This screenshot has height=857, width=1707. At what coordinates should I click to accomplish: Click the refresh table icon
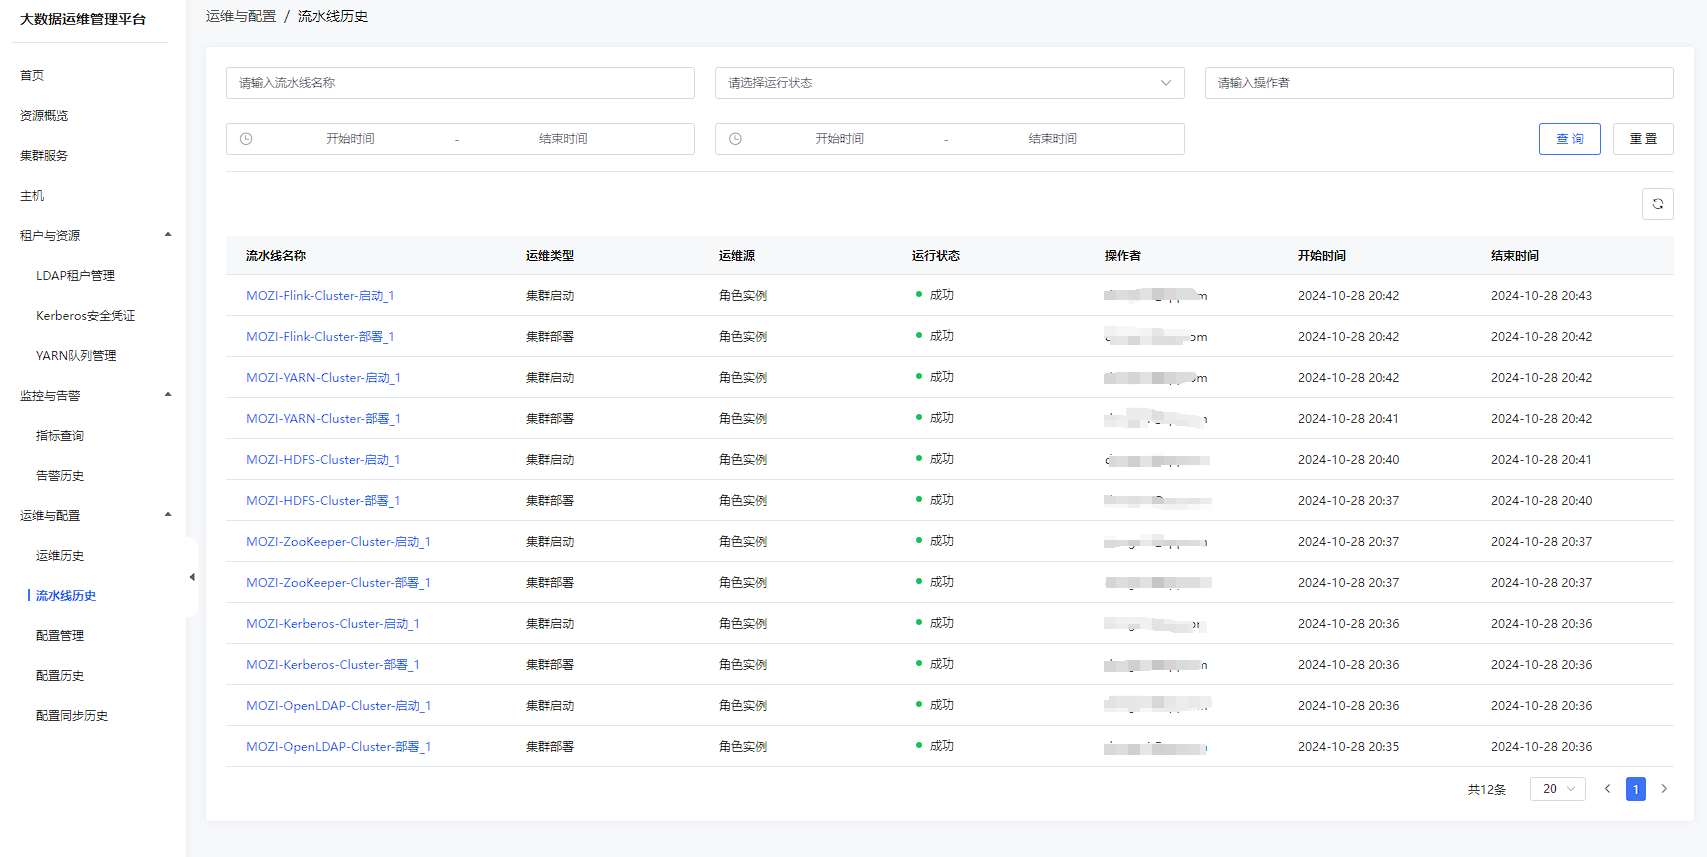click(1657, 204)
